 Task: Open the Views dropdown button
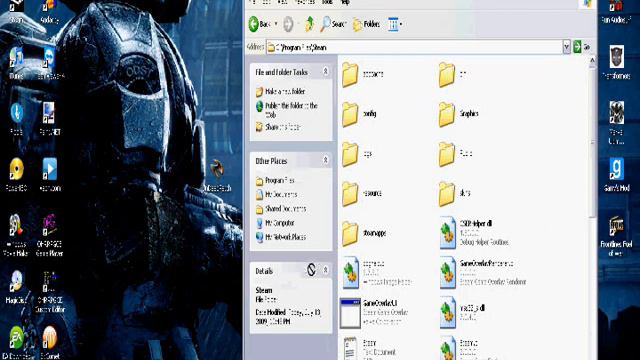395,24
